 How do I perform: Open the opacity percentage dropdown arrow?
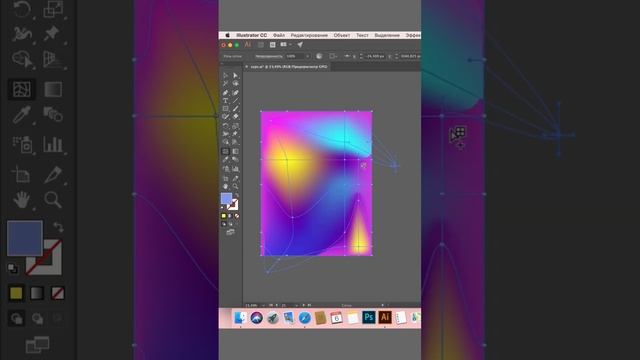308,56
